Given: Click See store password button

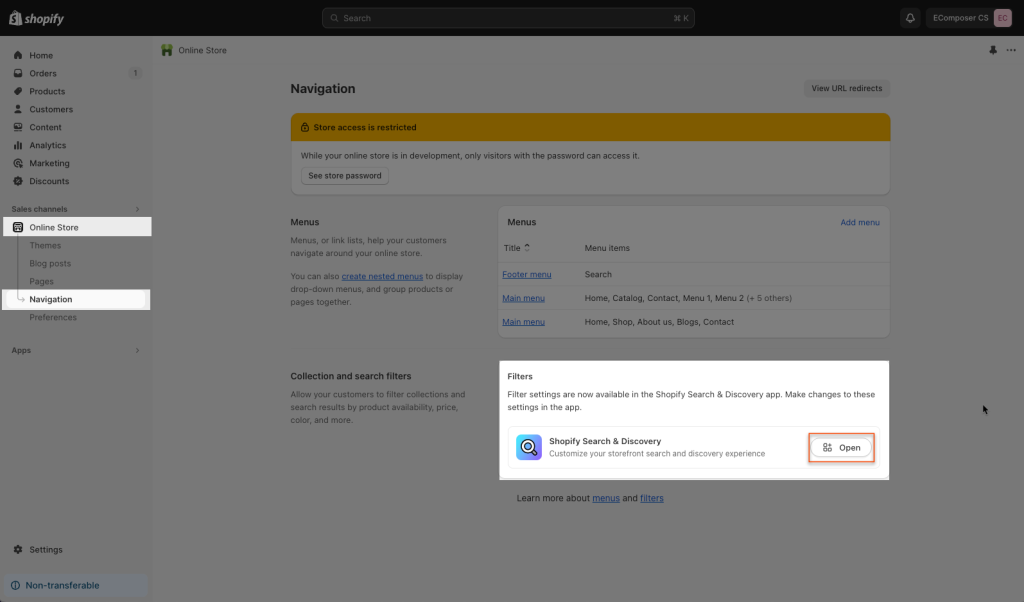Looking at the screenshot, I should tap(345, 176).
